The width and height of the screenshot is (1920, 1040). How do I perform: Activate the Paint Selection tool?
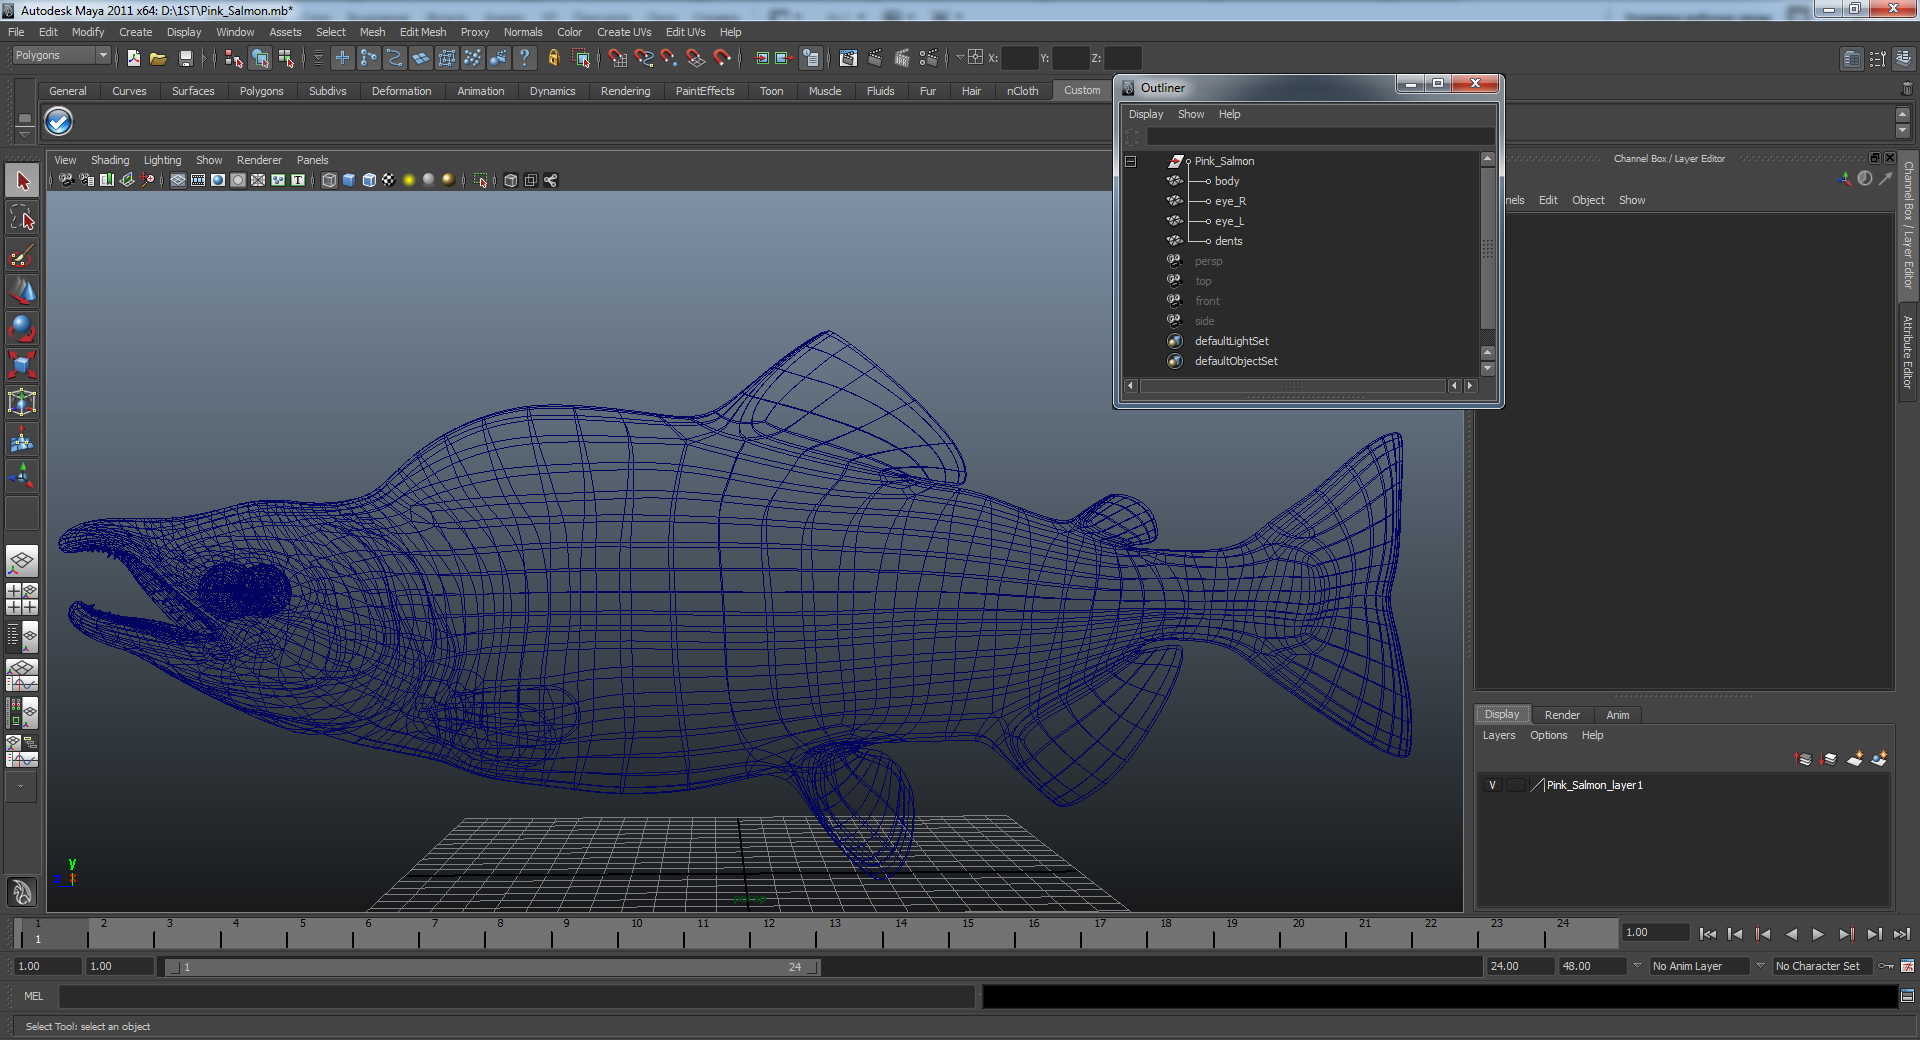[22, 256]
